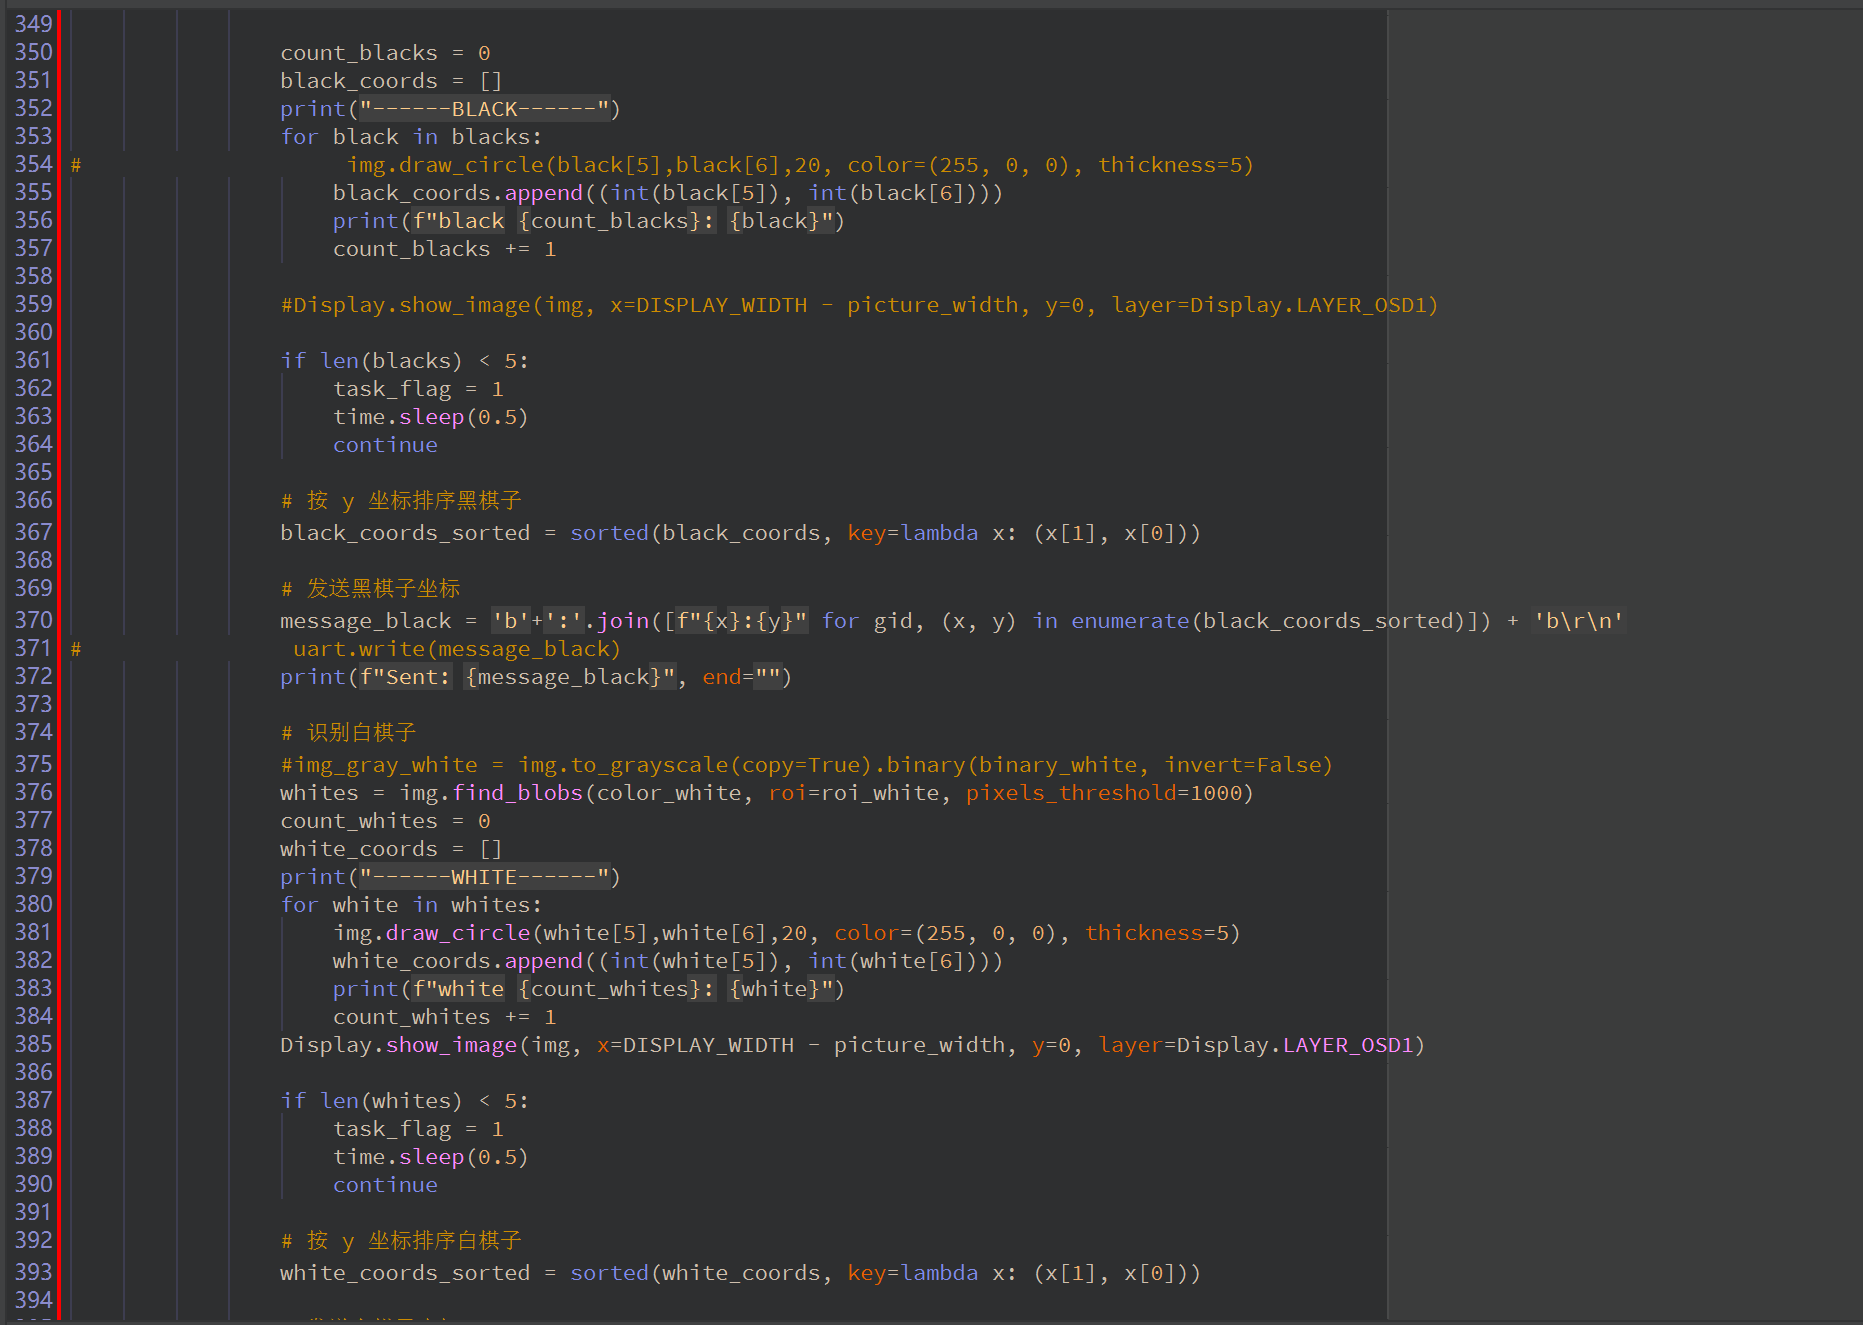Click the 'count_blacks += 1' line

(x=444, y=249)
